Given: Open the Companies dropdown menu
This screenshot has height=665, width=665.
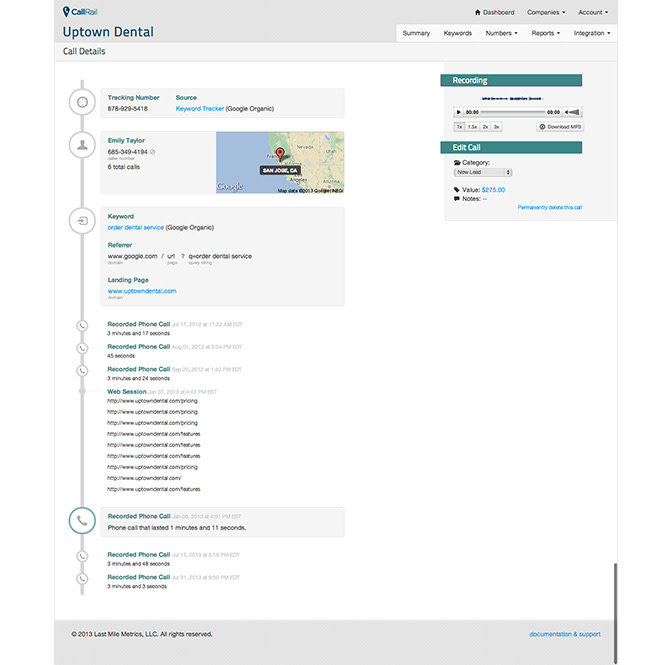Looking at the screenshot, I should tap(546, 12).
